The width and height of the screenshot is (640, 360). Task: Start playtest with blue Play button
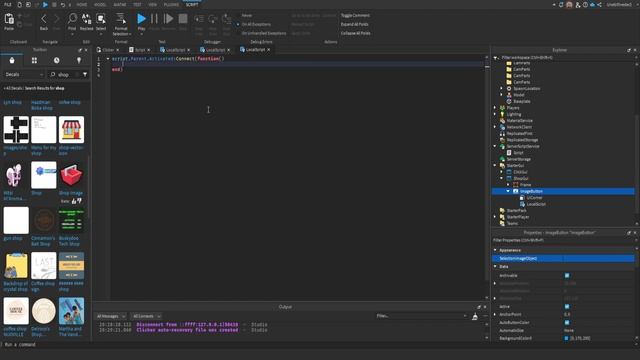[141, 19]
